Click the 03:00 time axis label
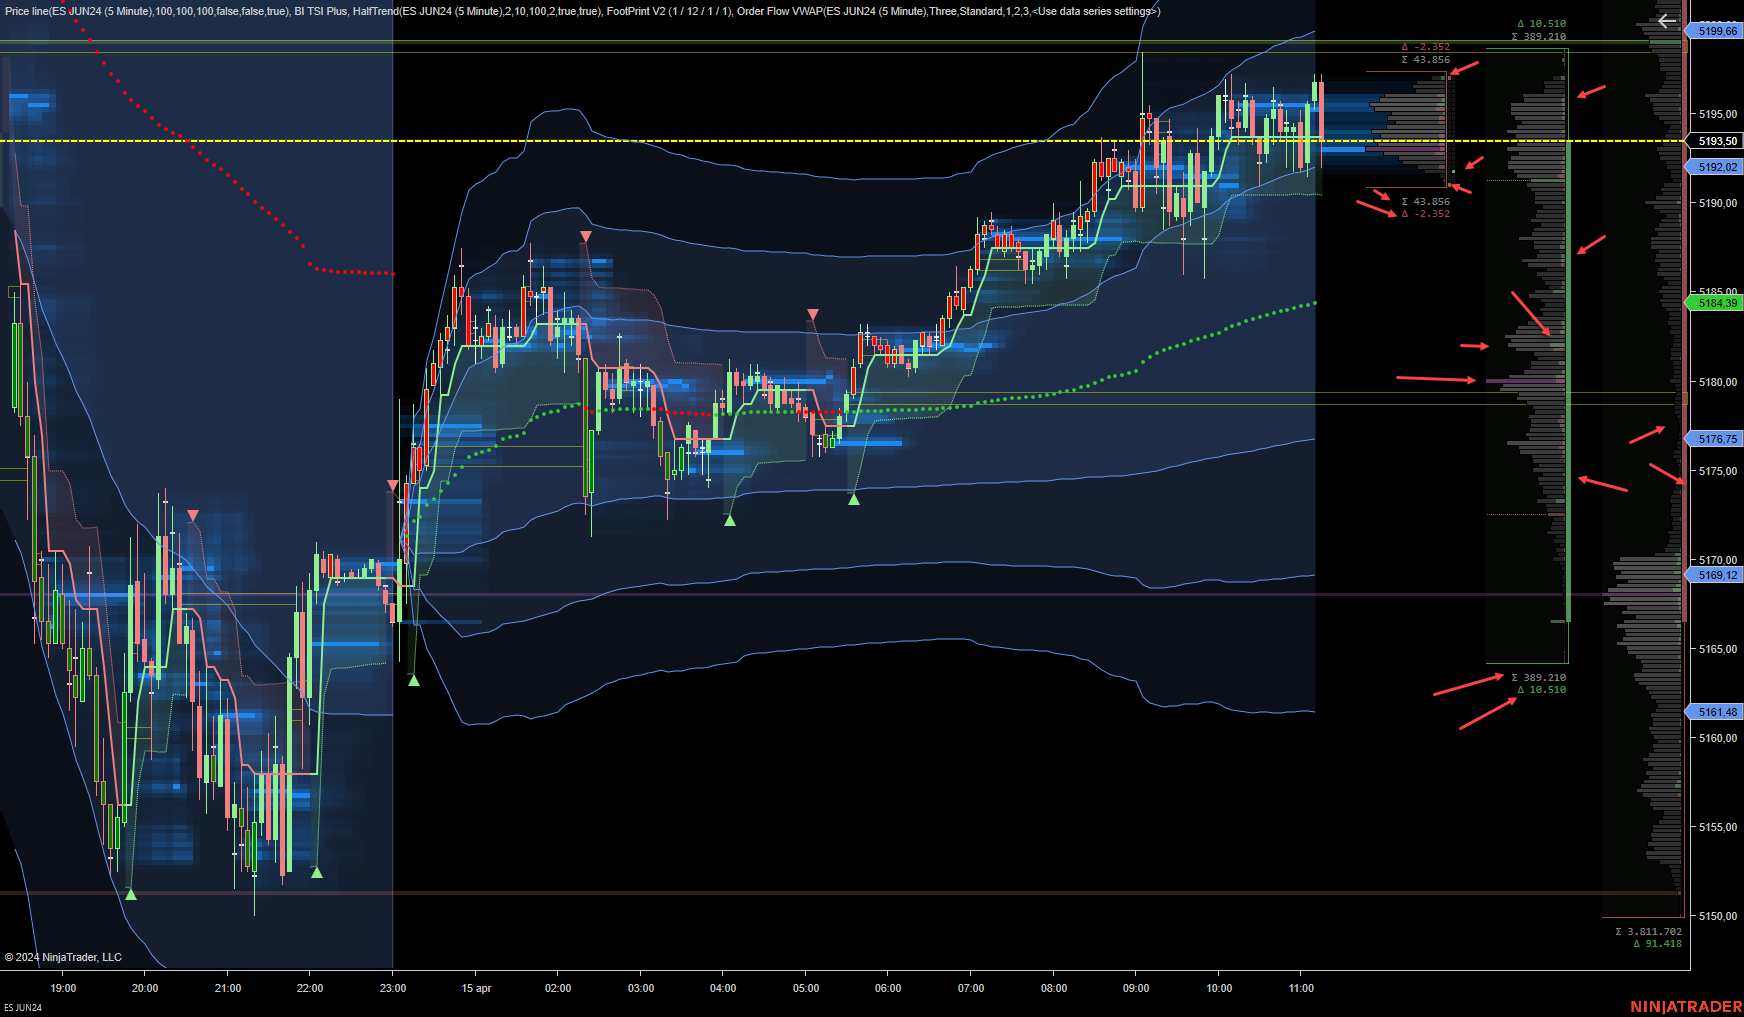This screenshot has width=1744, height=1017. [x=641, y=988]
